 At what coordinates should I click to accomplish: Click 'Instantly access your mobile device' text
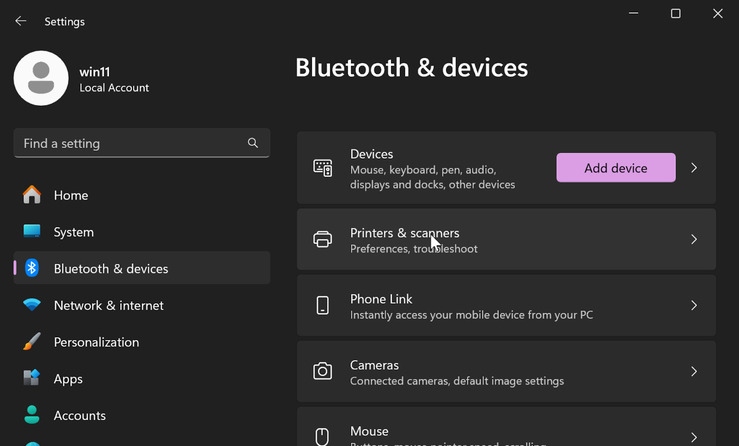[471, 314]
